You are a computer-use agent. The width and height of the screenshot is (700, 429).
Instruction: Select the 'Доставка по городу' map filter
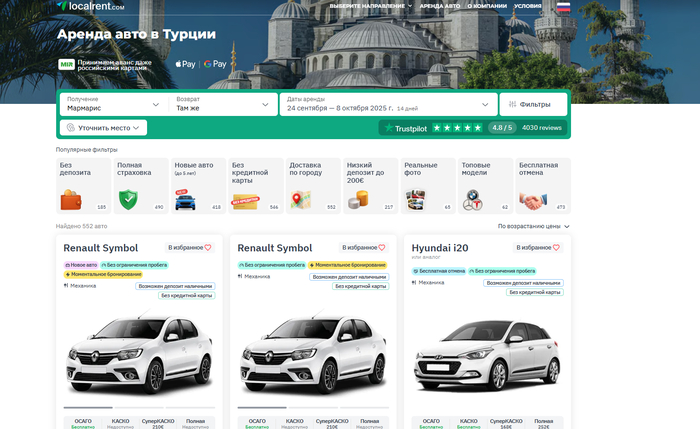point(313,185)
